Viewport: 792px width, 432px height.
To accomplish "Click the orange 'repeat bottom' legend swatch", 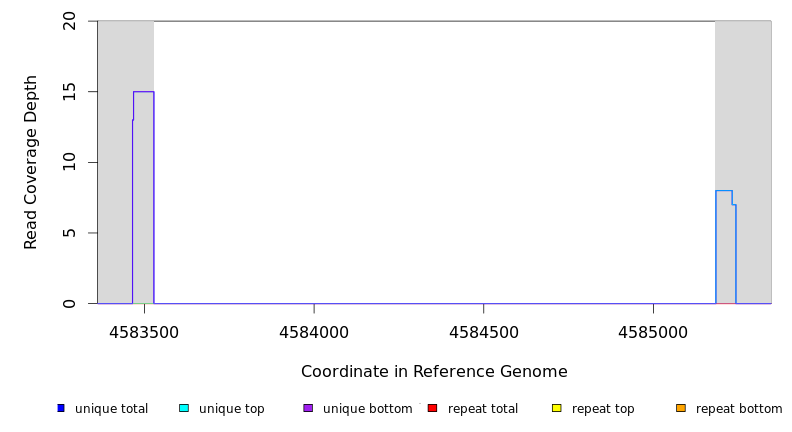I will tap(681, 408).
